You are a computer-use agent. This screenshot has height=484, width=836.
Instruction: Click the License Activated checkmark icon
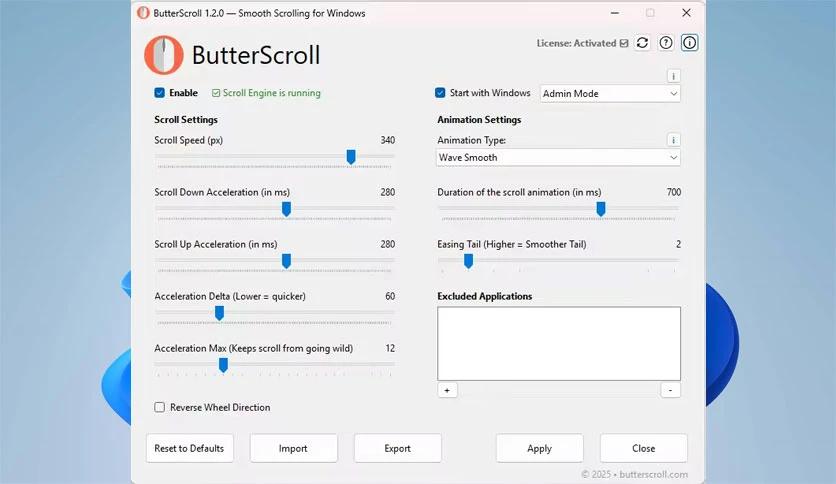[x=624, y=43]
